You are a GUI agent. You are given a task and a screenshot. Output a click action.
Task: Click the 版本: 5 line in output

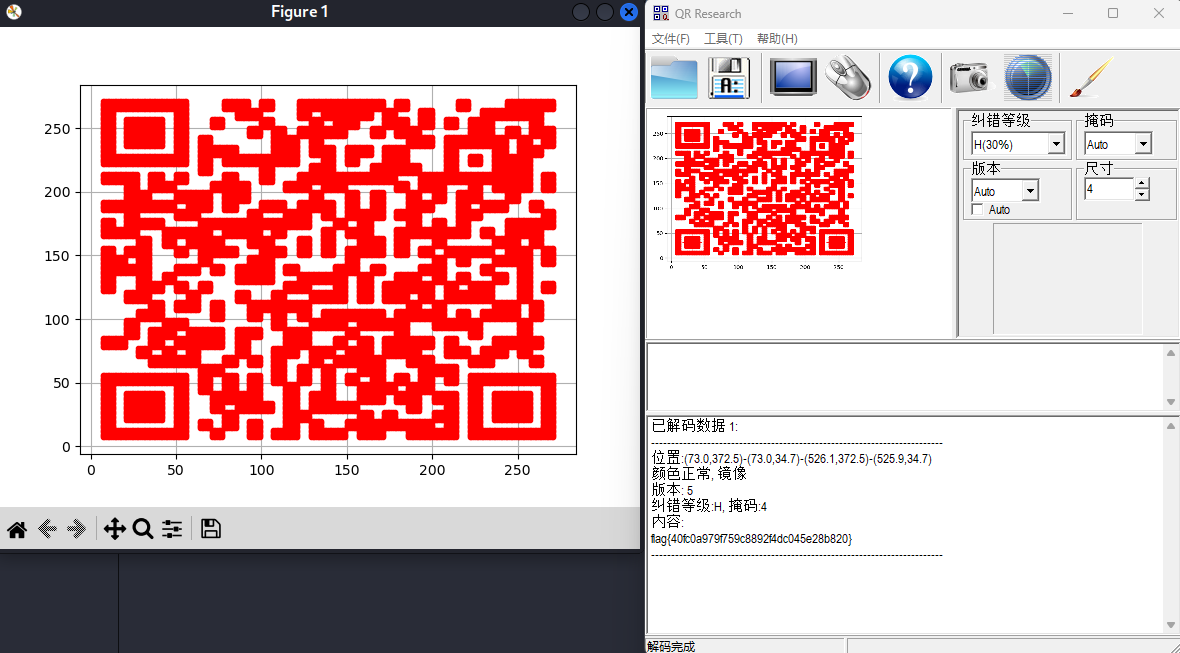coord(672,491)
